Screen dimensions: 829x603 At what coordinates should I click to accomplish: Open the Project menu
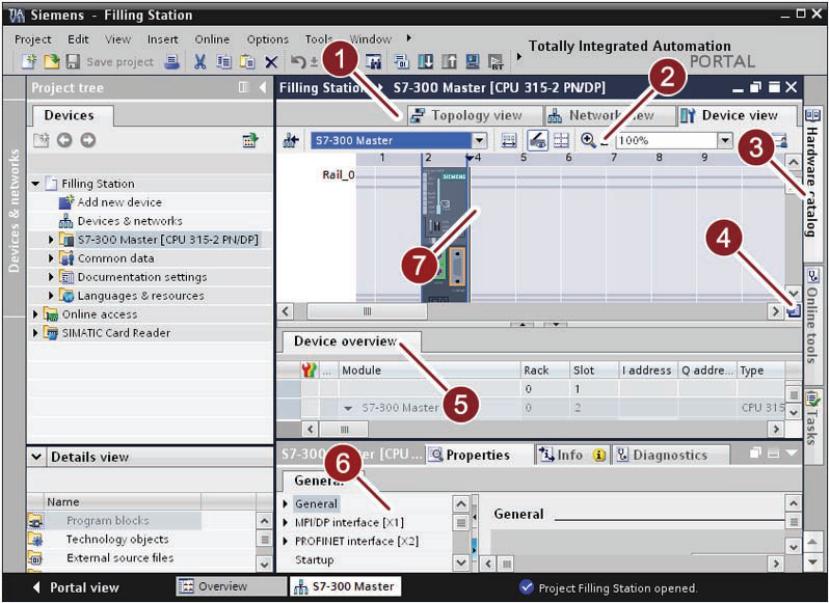33,40
